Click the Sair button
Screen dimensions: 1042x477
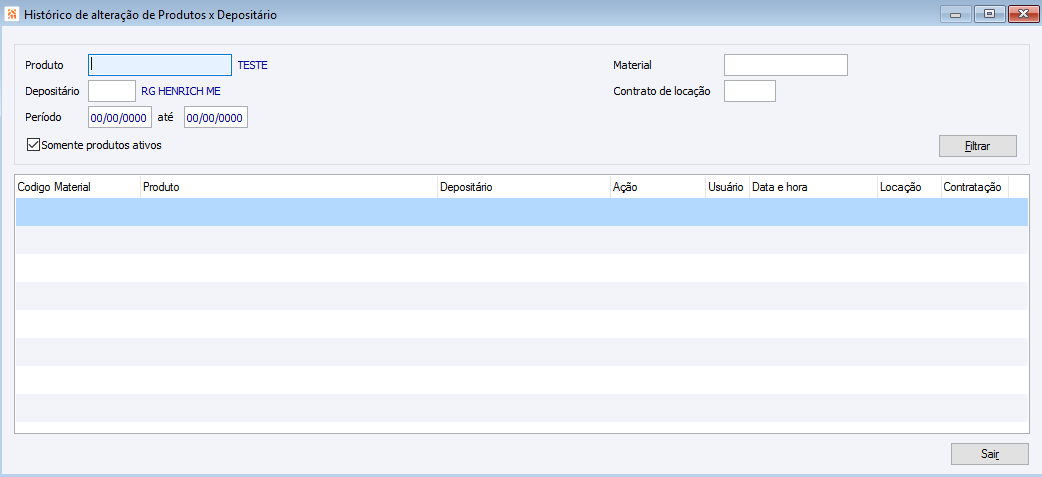(990, 454)
